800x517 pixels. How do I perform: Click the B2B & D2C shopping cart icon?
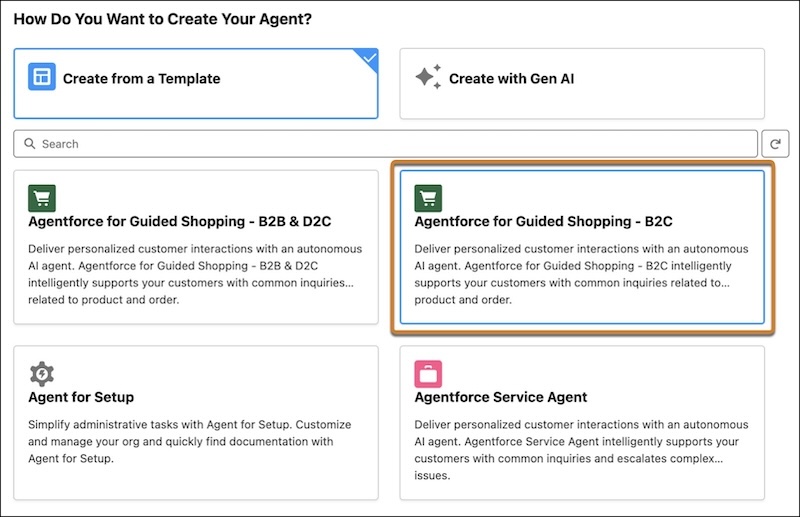tap(42, 198)
